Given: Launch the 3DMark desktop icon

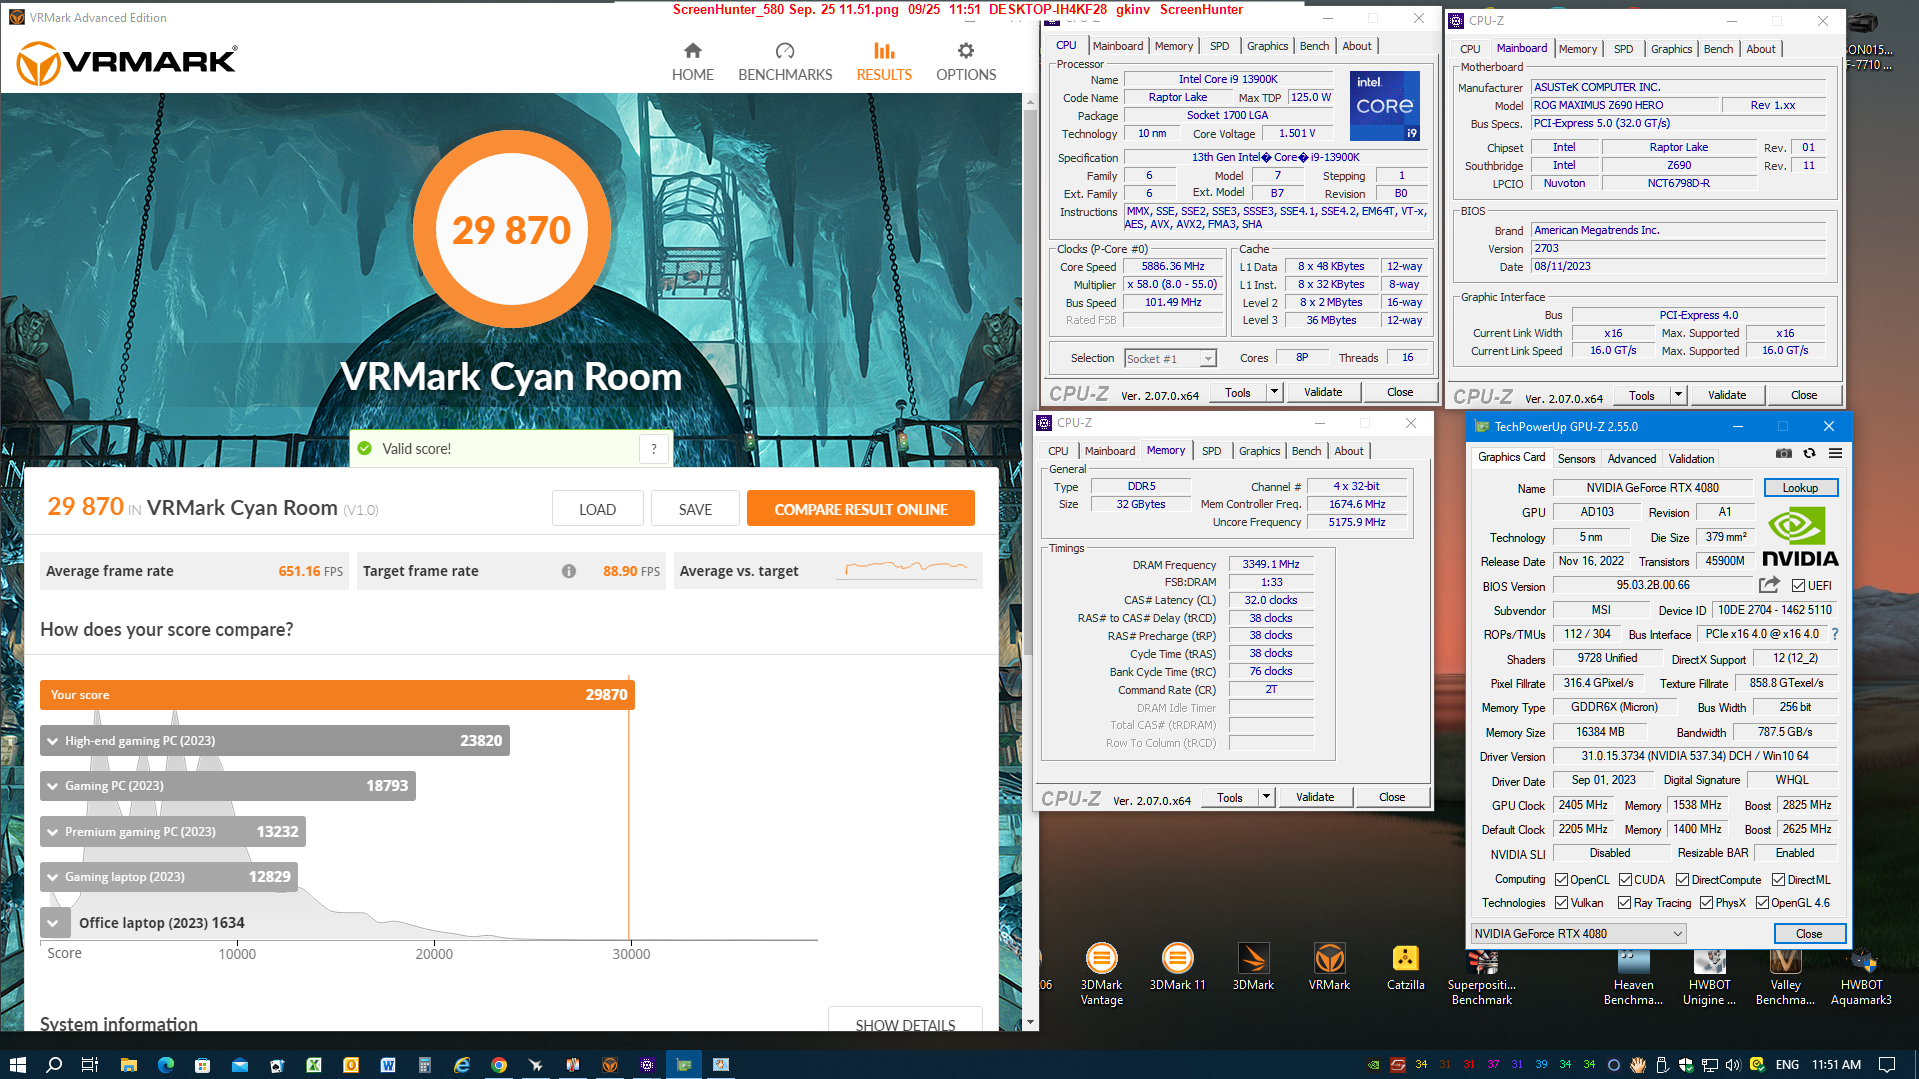Looking at the screenshot, I should click(x=1253, y=968).
